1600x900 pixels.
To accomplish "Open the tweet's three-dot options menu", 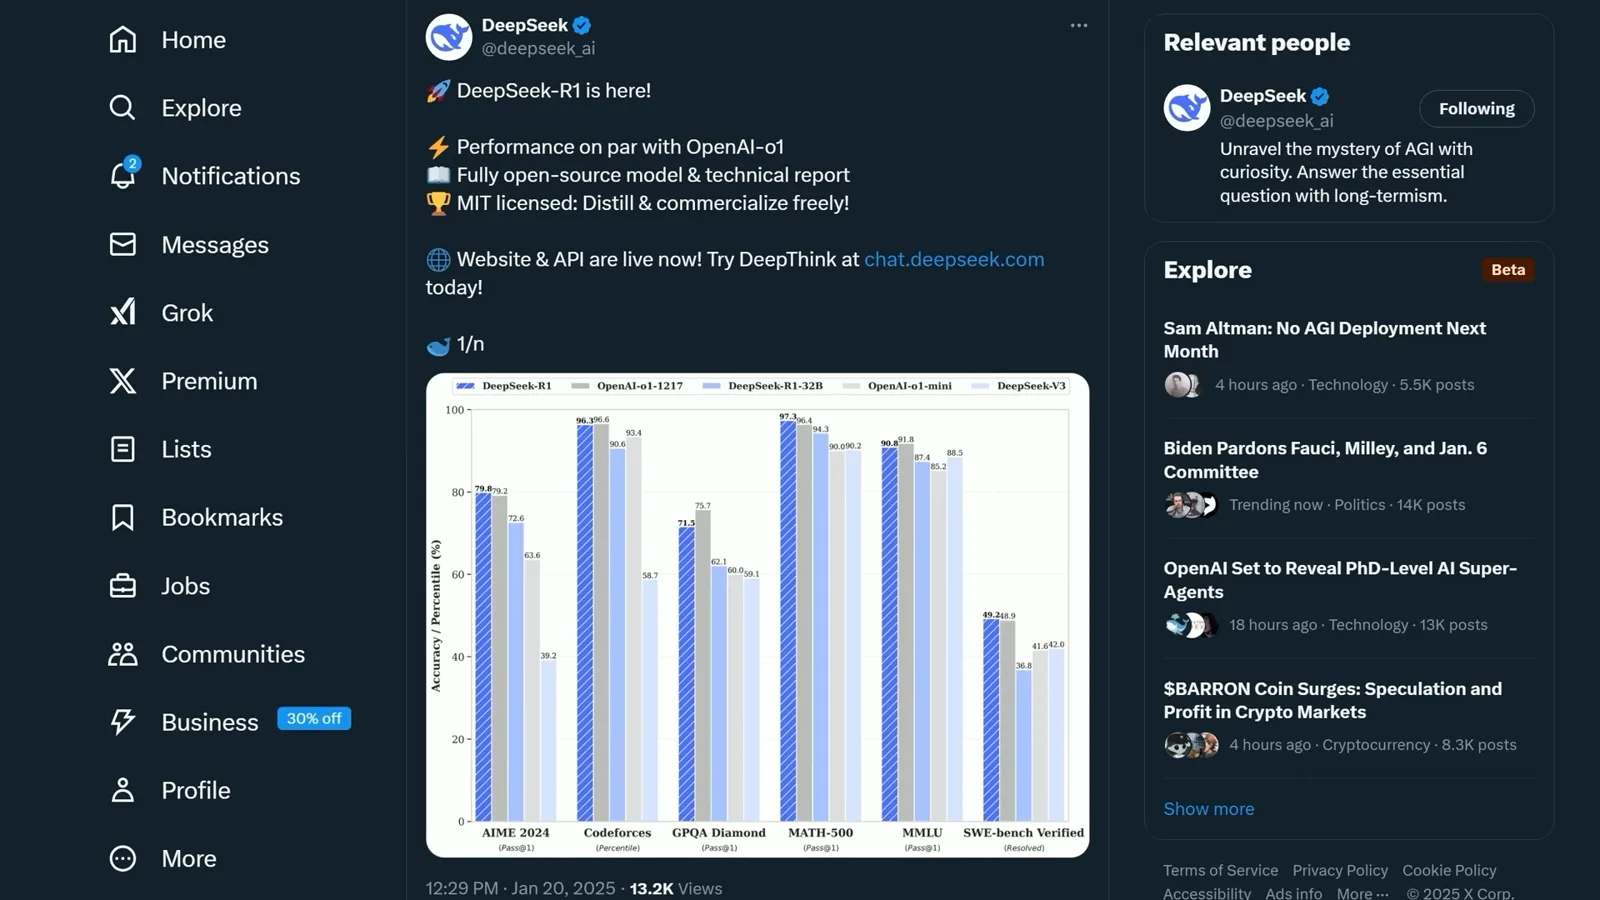I will click(x=1078, y=26).
